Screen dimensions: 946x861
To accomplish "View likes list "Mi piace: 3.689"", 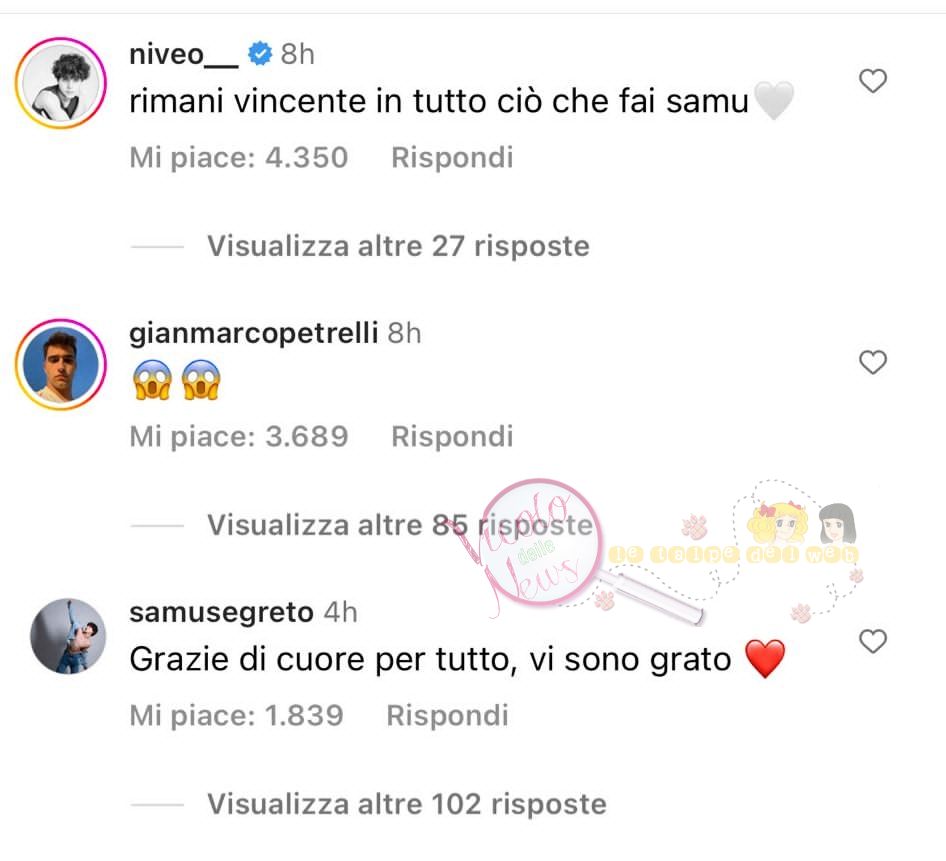I will point(239,437).
